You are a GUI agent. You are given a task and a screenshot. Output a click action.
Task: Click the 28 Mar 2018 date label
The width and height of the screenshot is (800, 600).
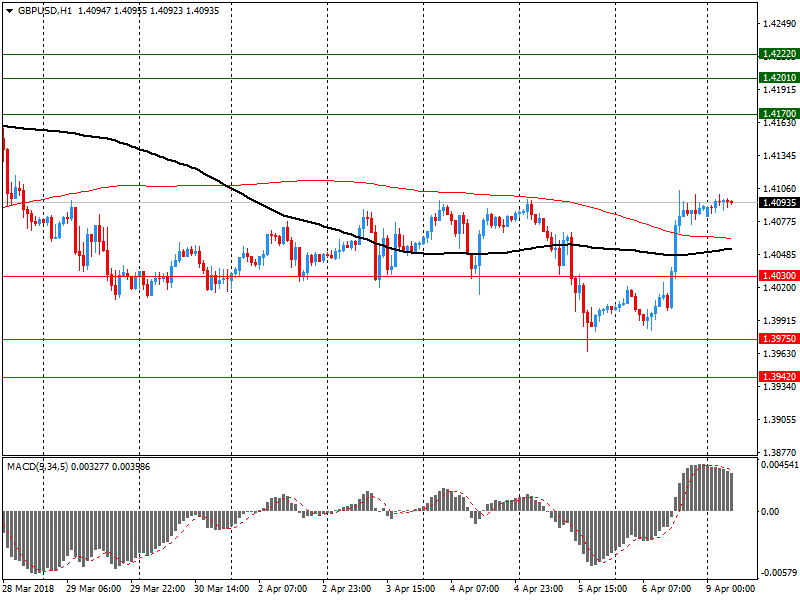(29, 589)
